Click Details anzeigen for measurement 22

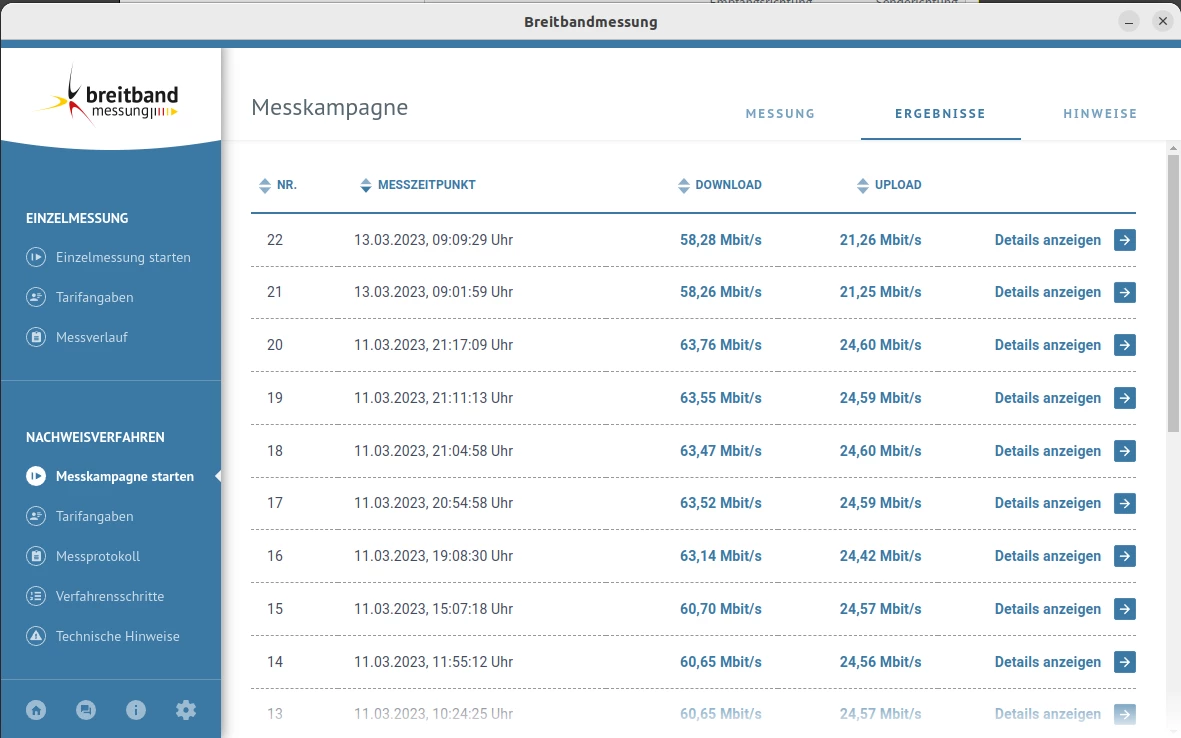click(1048, 240)
